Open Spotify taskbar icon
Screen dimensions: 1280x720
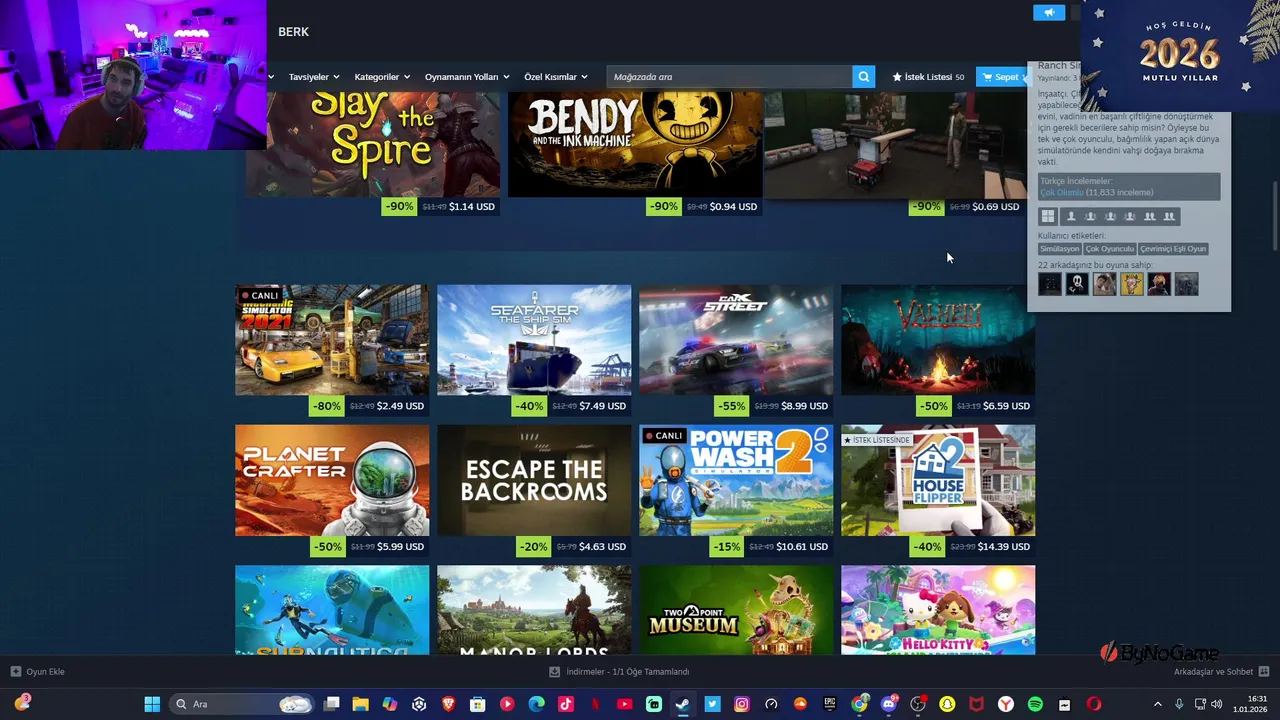[x=1035, y=704]
